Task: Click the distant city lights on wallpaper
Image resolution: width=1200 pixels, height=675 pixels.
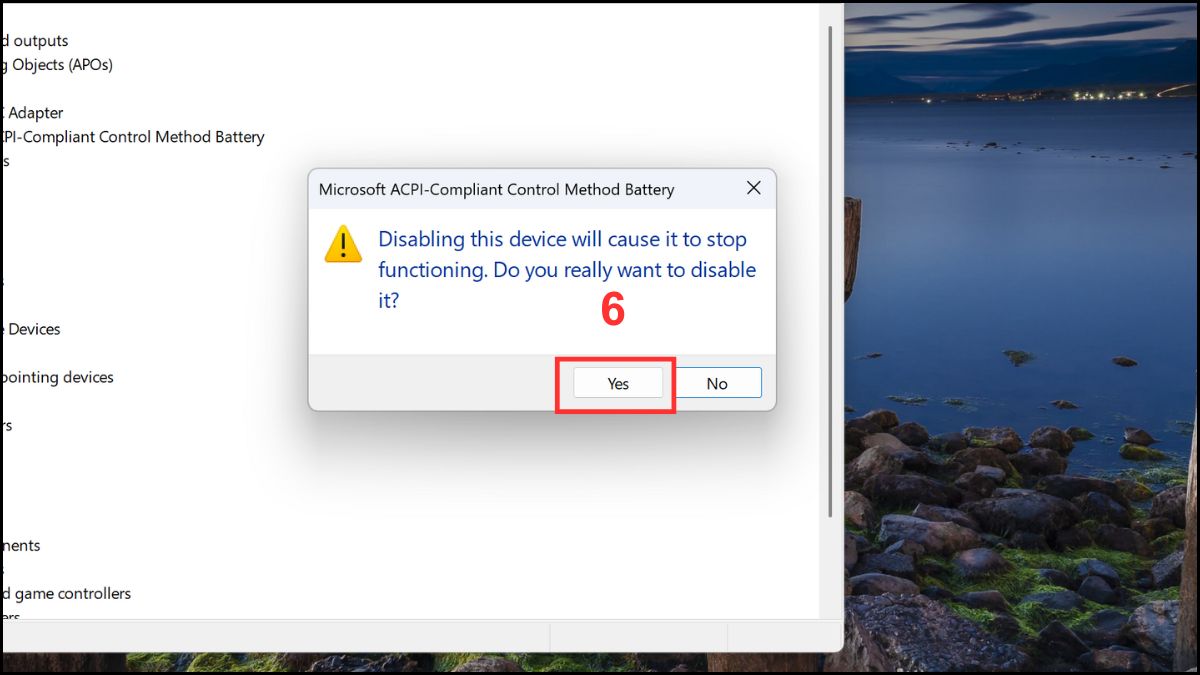Action: (x=1100, y=95)
